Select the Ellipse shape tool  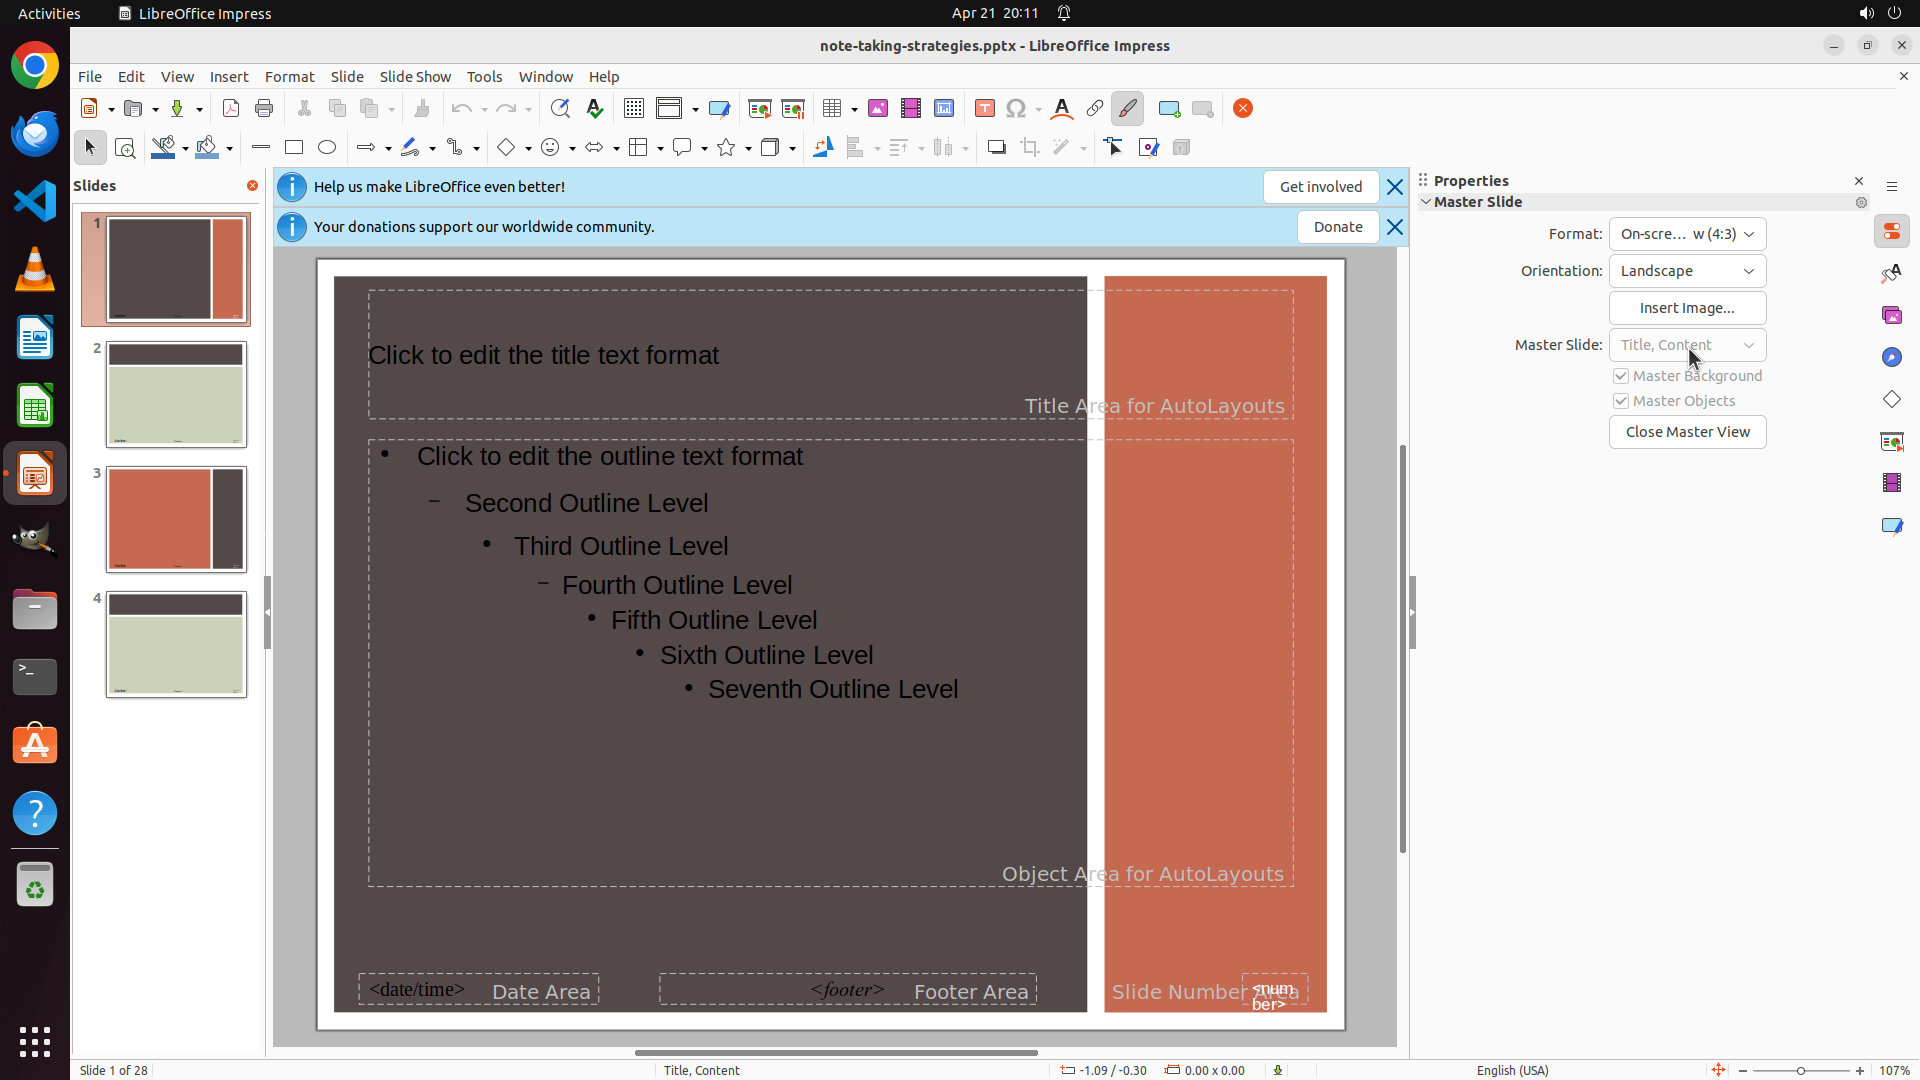[327, 148]
